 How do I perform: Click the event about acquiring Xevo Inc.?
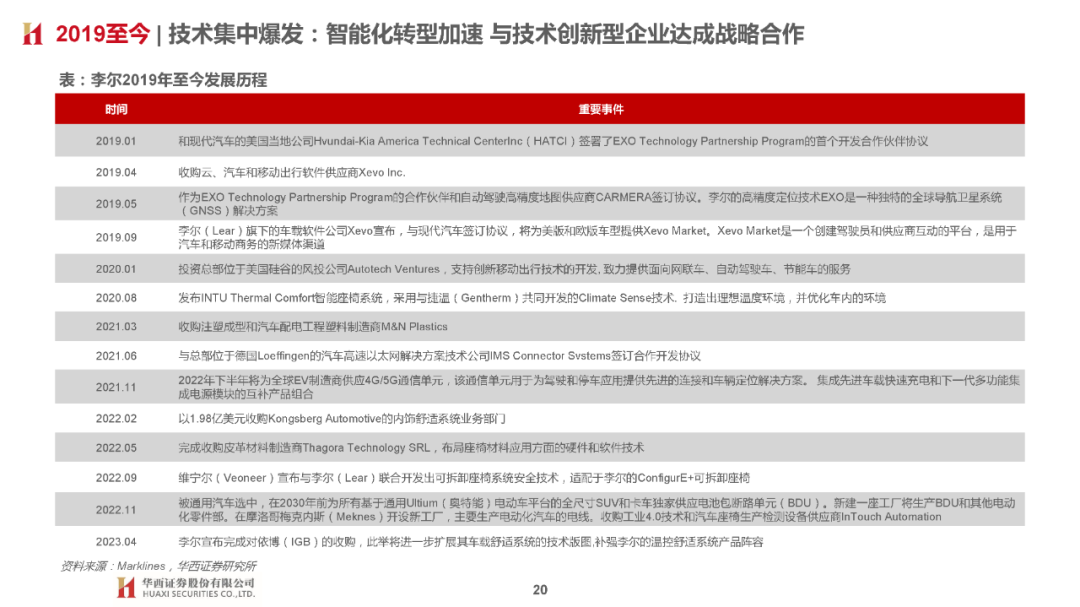[x=292, y=172]
